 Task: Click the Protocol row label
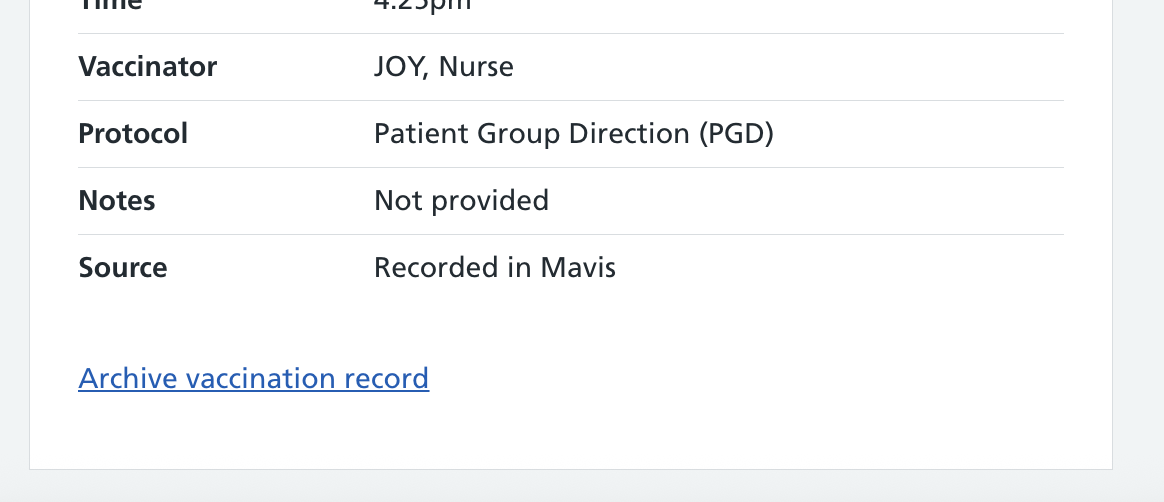click(x=133, y=134)
